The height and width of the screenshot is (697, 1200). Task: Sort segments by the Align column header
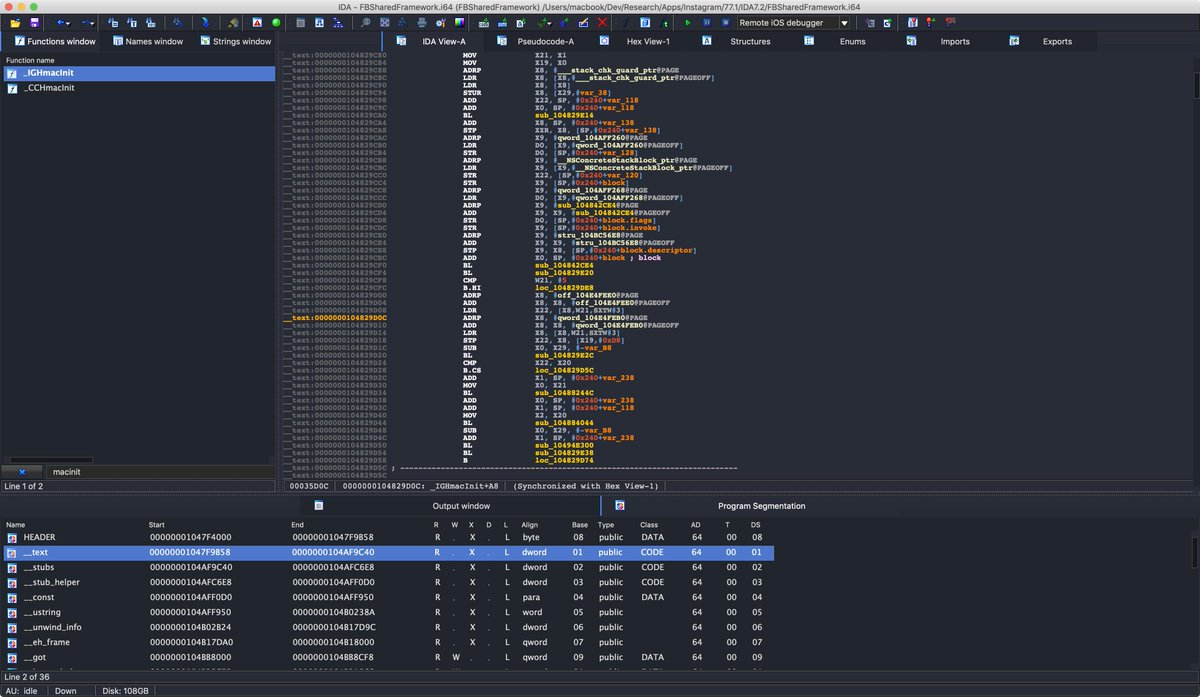coord(529,524)
